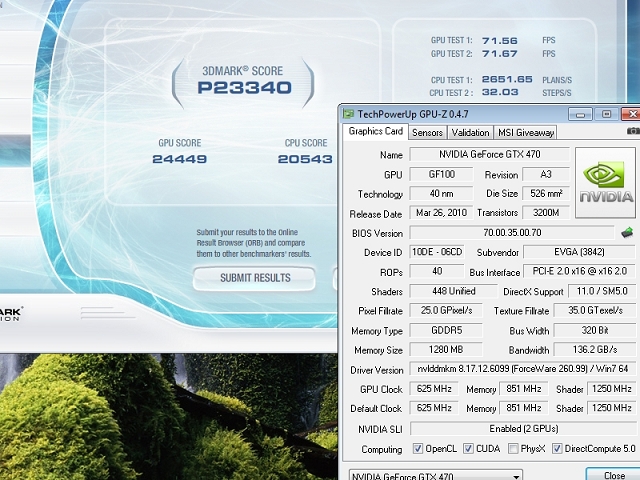This screenshot has height=480, width=640.
Task: Click the GPU Score 24449 in 3DMark
Action: tap(180, 159)
